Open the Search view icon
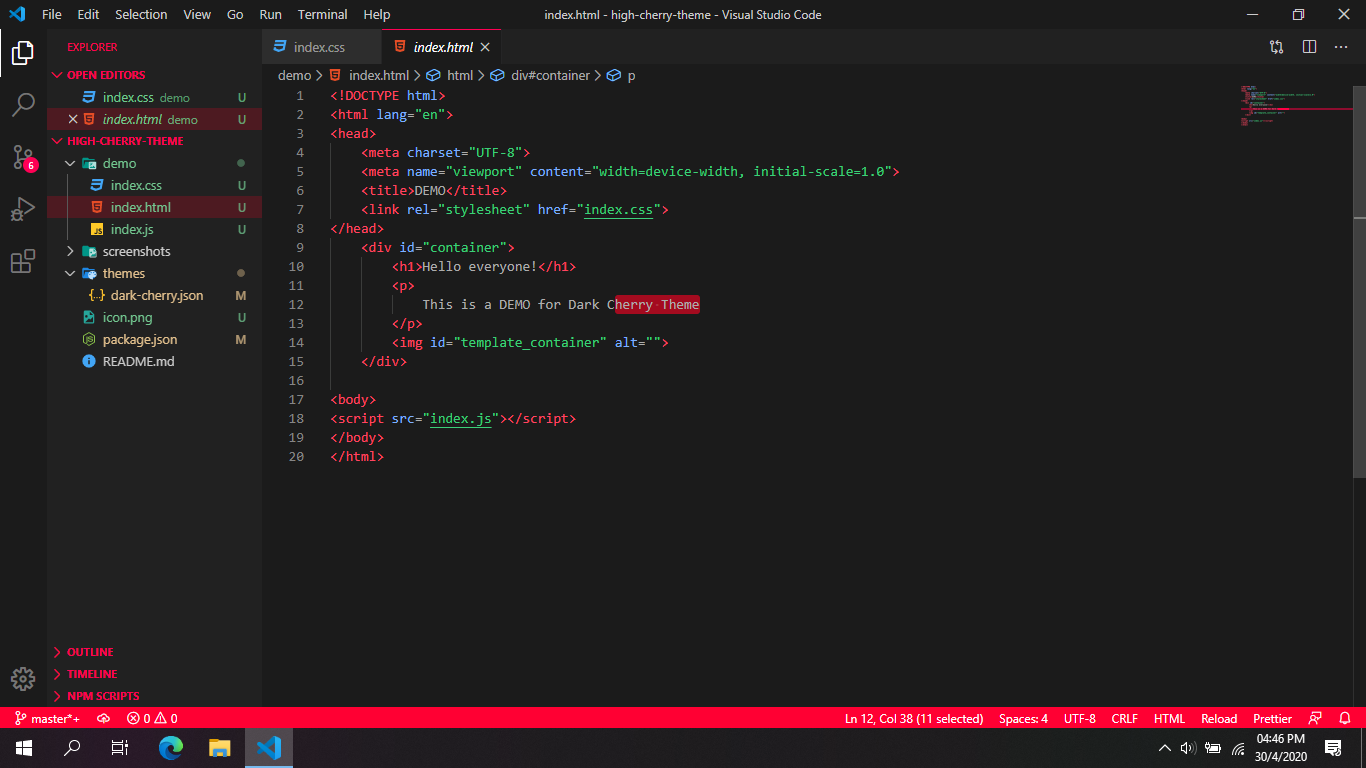The width and height of the screenshot is (1366, 768). tap(23, 104)
